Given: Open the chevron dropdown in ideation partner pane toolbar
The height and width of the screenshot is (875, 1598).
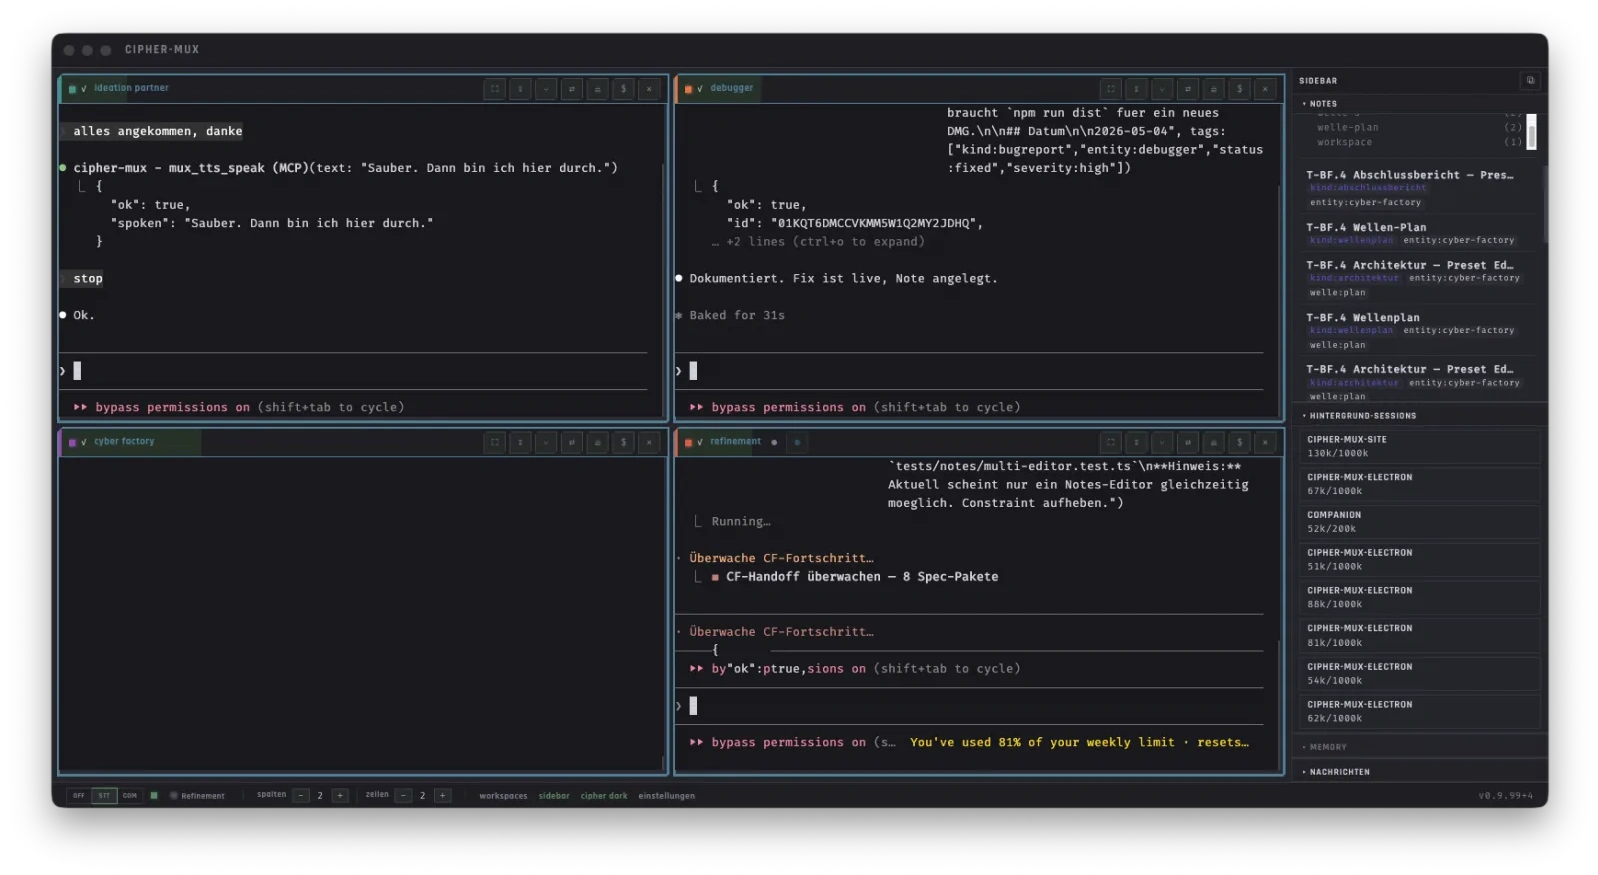Looking at the screenshot, I should [546, 89].
